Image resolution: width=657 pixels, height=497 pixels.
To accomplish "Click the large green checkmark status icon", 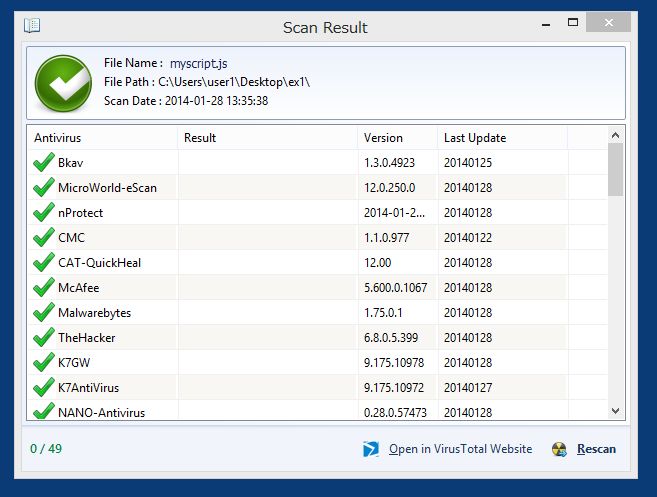I will click(x=63, y=83).
